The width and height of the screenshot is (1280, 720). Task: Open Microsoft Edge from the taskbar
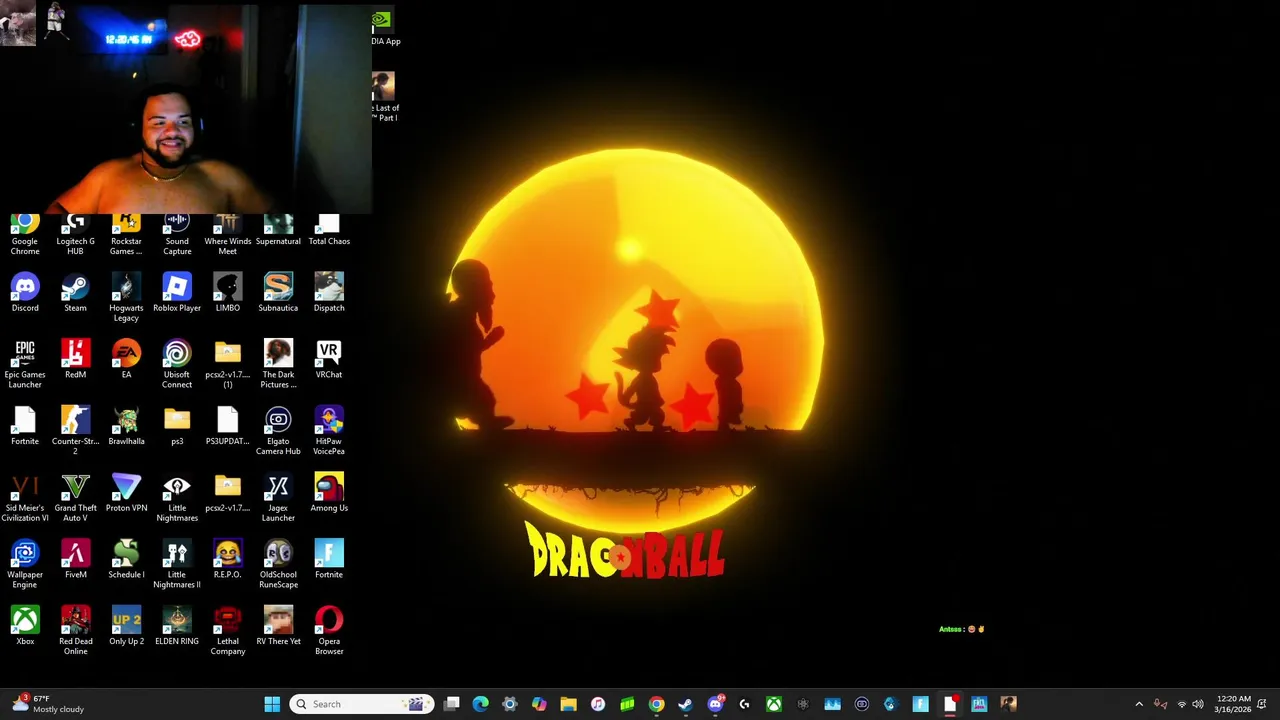pos(481,704)
